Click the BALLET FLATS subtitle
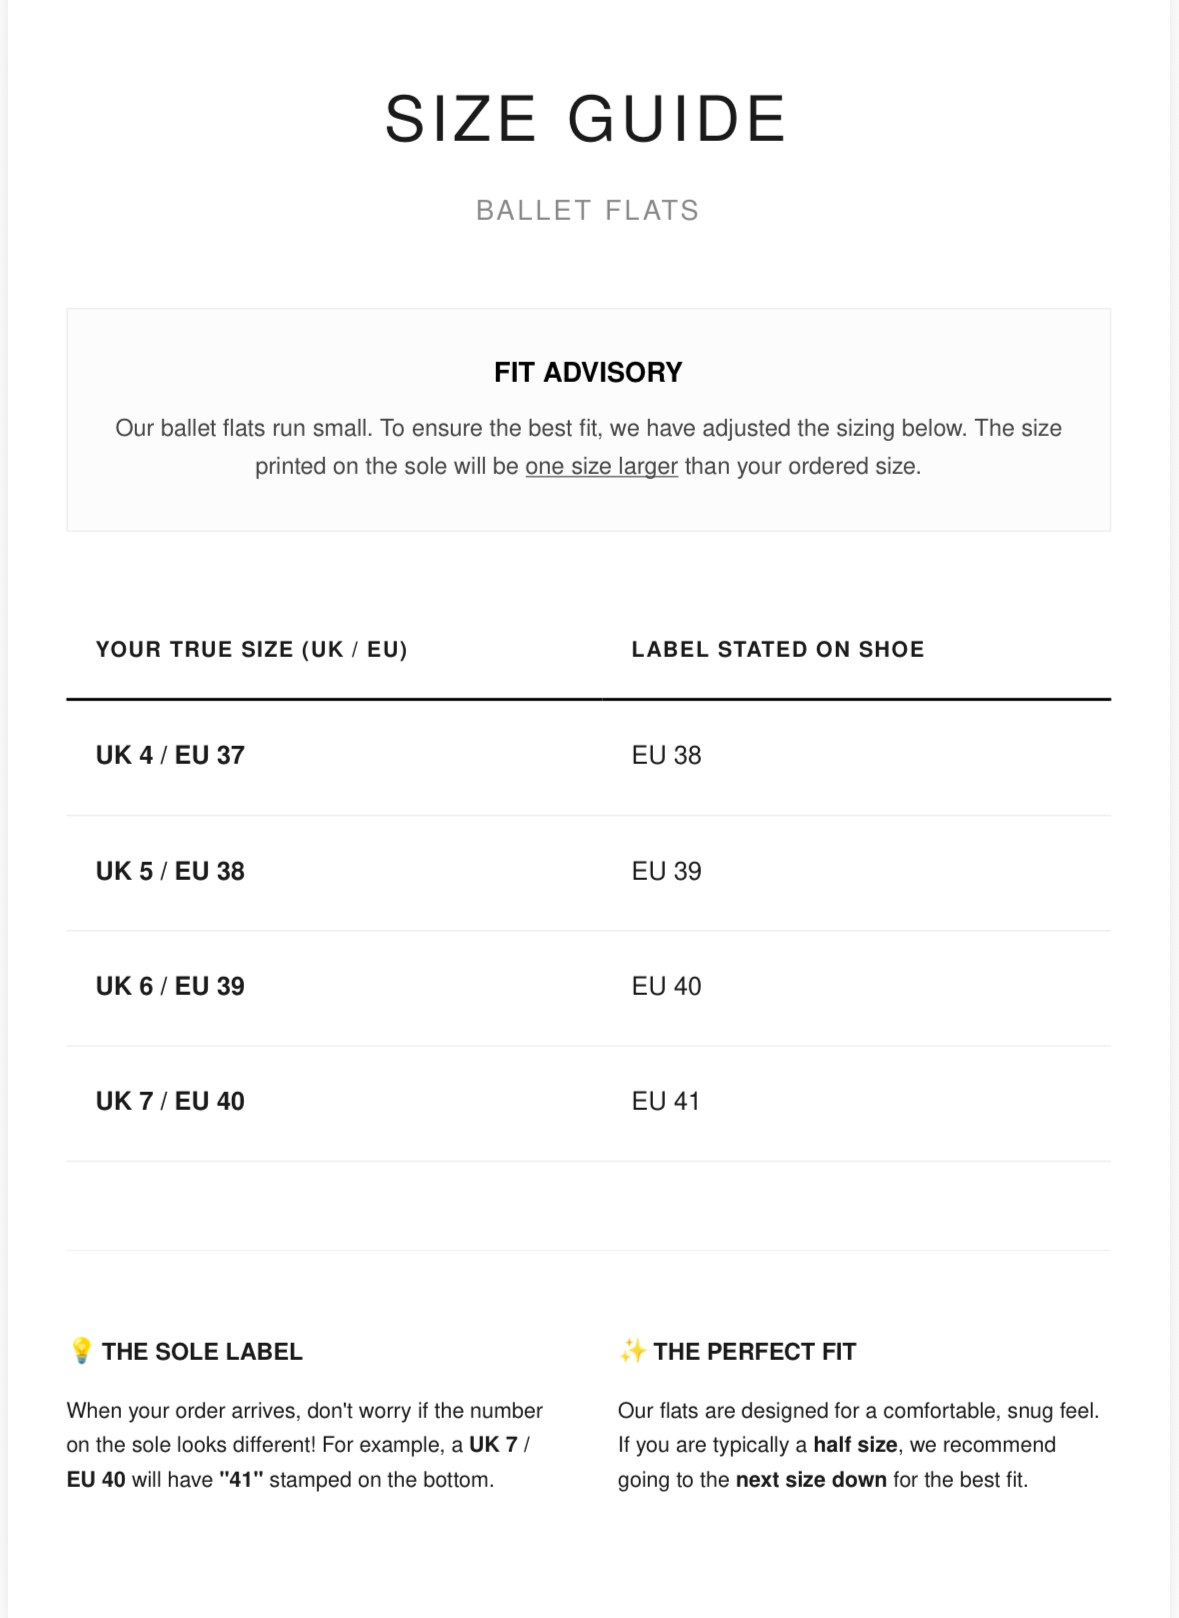Screen dimensions: 1179x1618 (588, 210)
